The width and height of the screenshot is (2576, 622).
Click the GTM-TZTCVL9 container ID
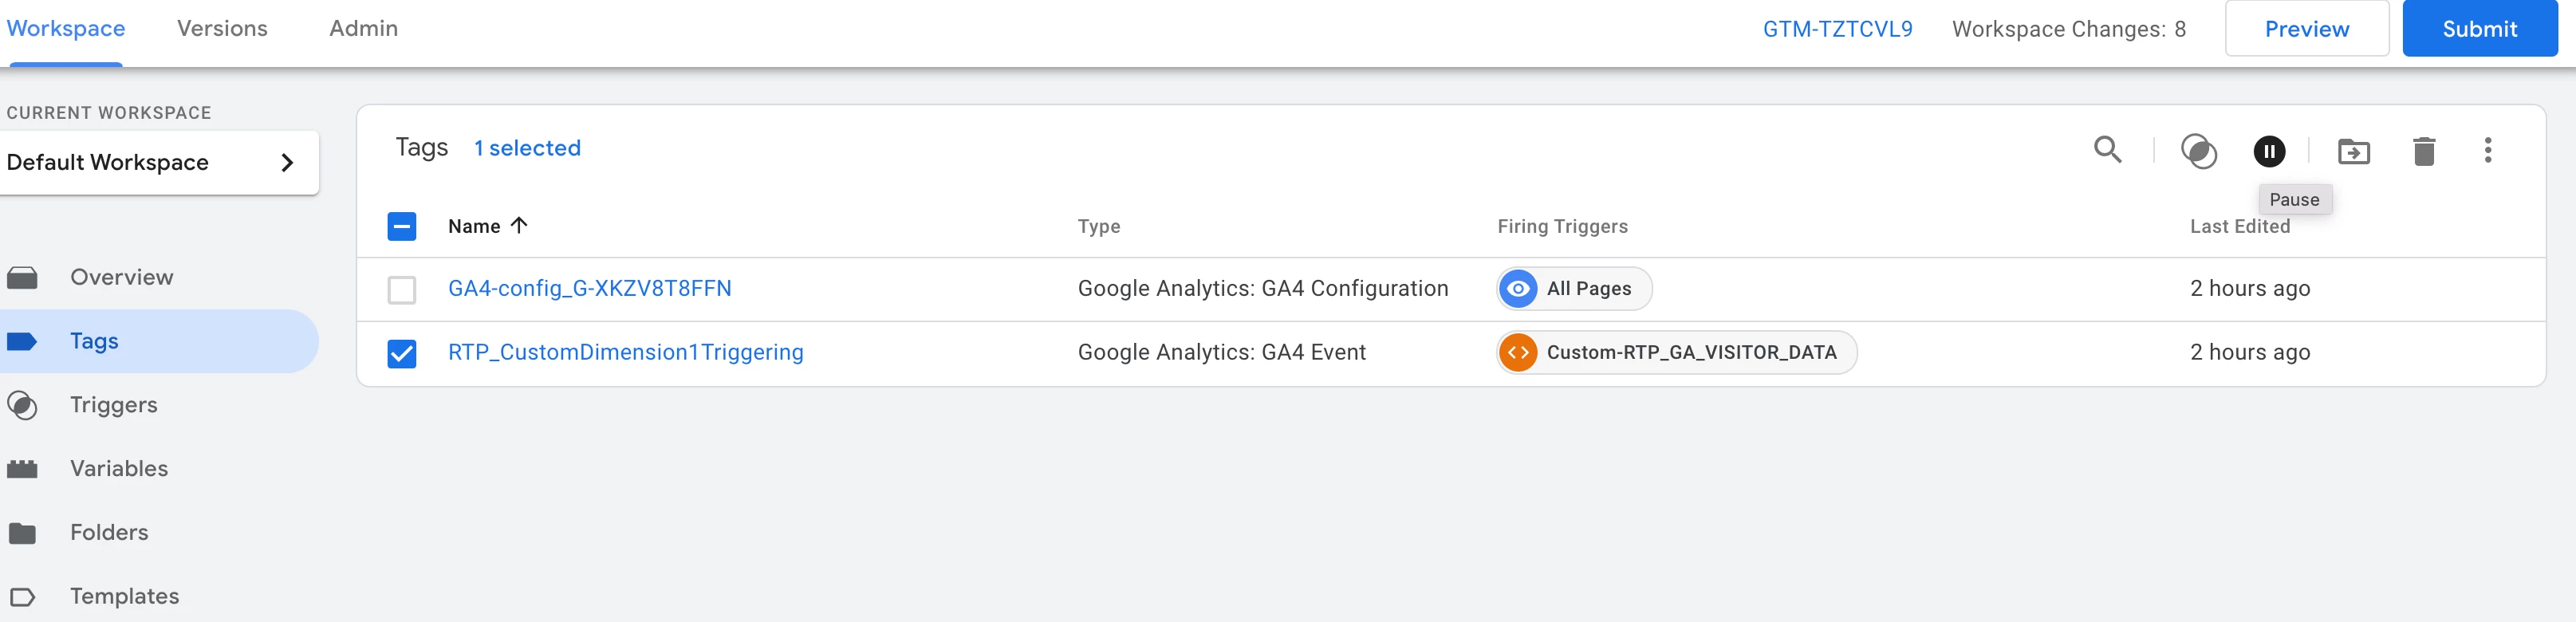[1837, 29]
